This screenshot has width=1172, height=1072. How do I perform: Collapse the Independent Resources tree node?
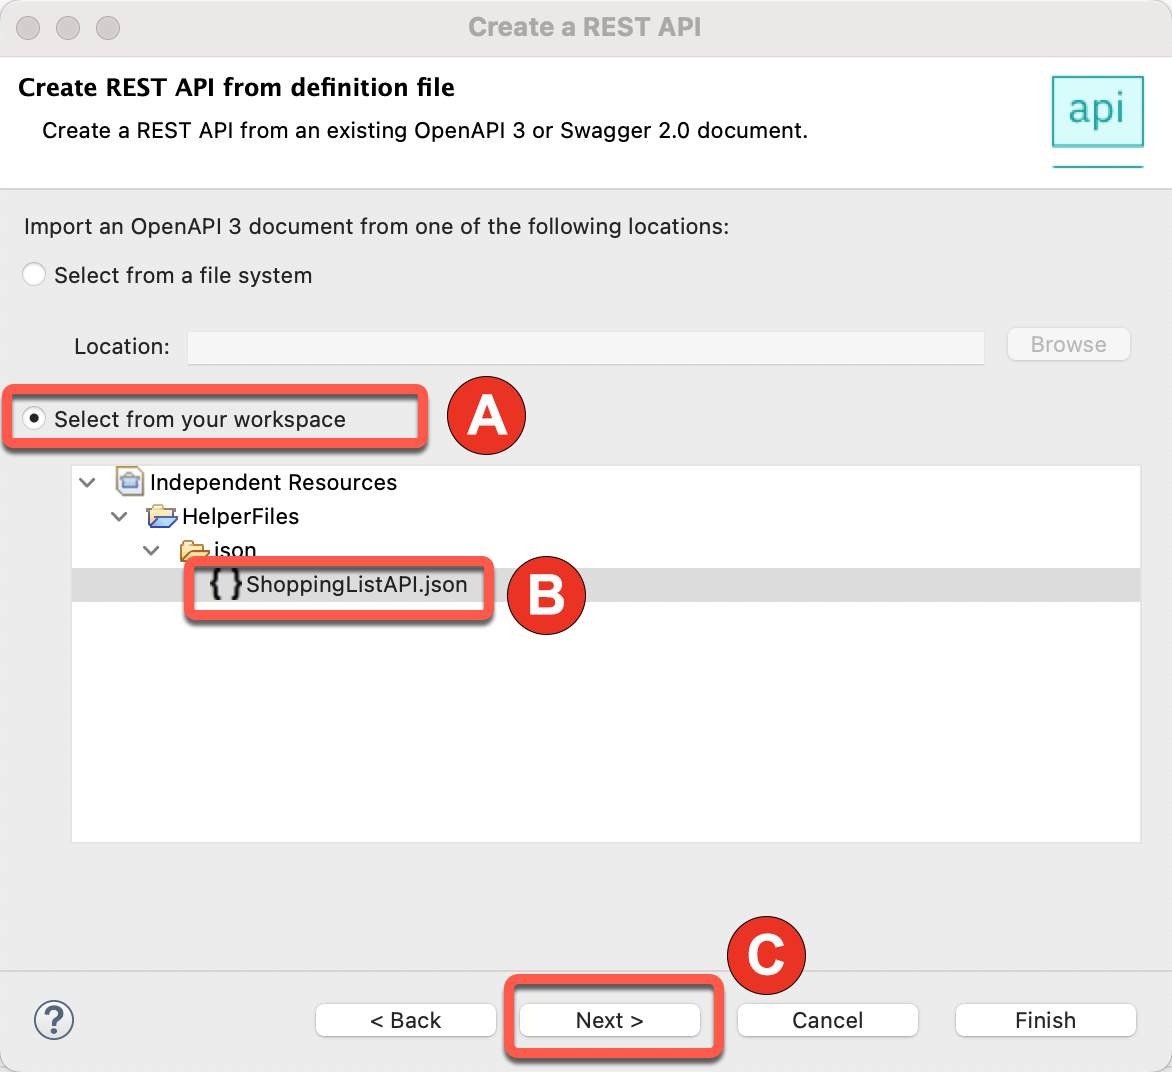click(87, 482)
